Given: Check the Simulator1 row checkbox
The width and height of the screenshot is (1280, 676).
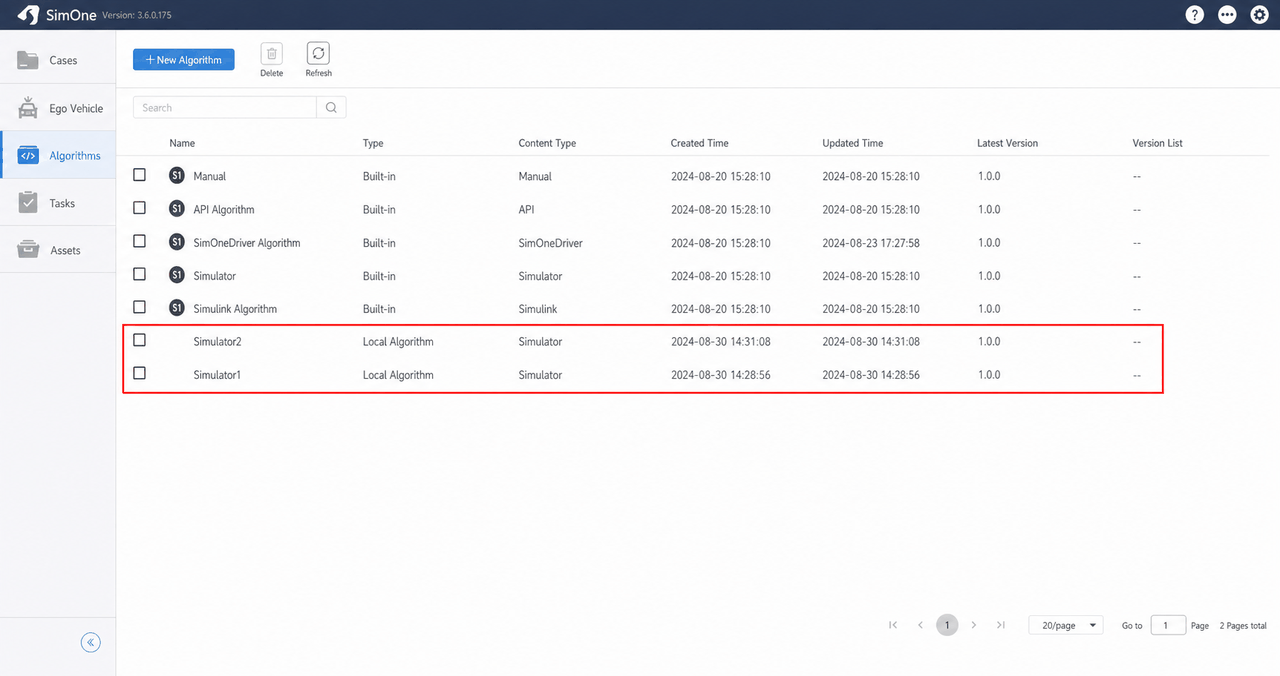Looking at the screenshot, I should (139, 373).
